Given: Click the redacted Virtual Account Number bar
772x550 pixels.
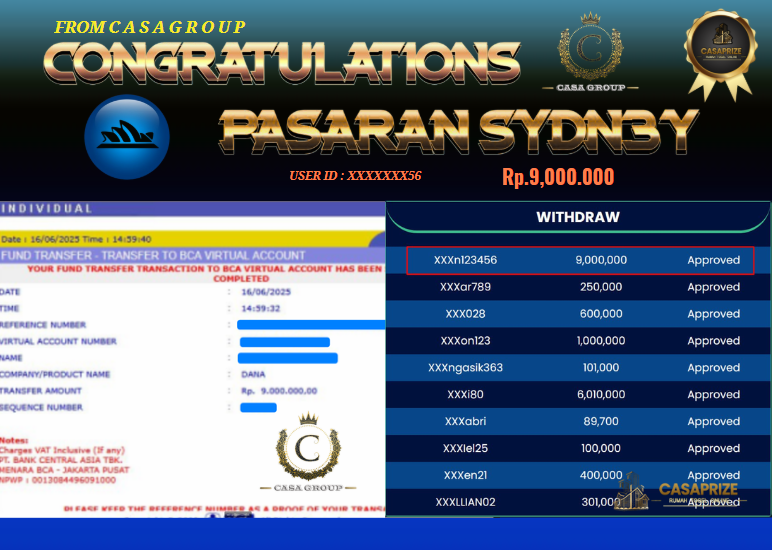Looking at the screenshot, I should click(284, 342).
